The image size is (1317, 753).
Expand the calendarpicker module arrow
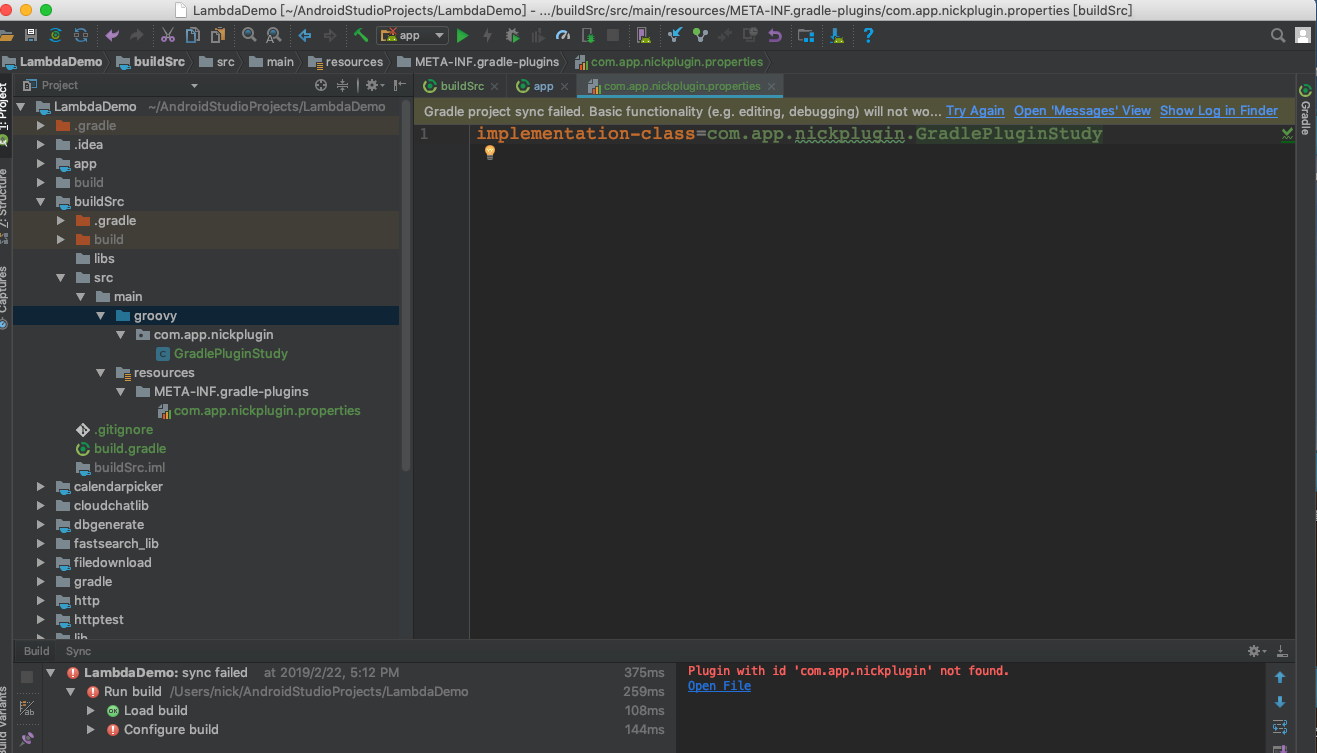coord(41,486)
